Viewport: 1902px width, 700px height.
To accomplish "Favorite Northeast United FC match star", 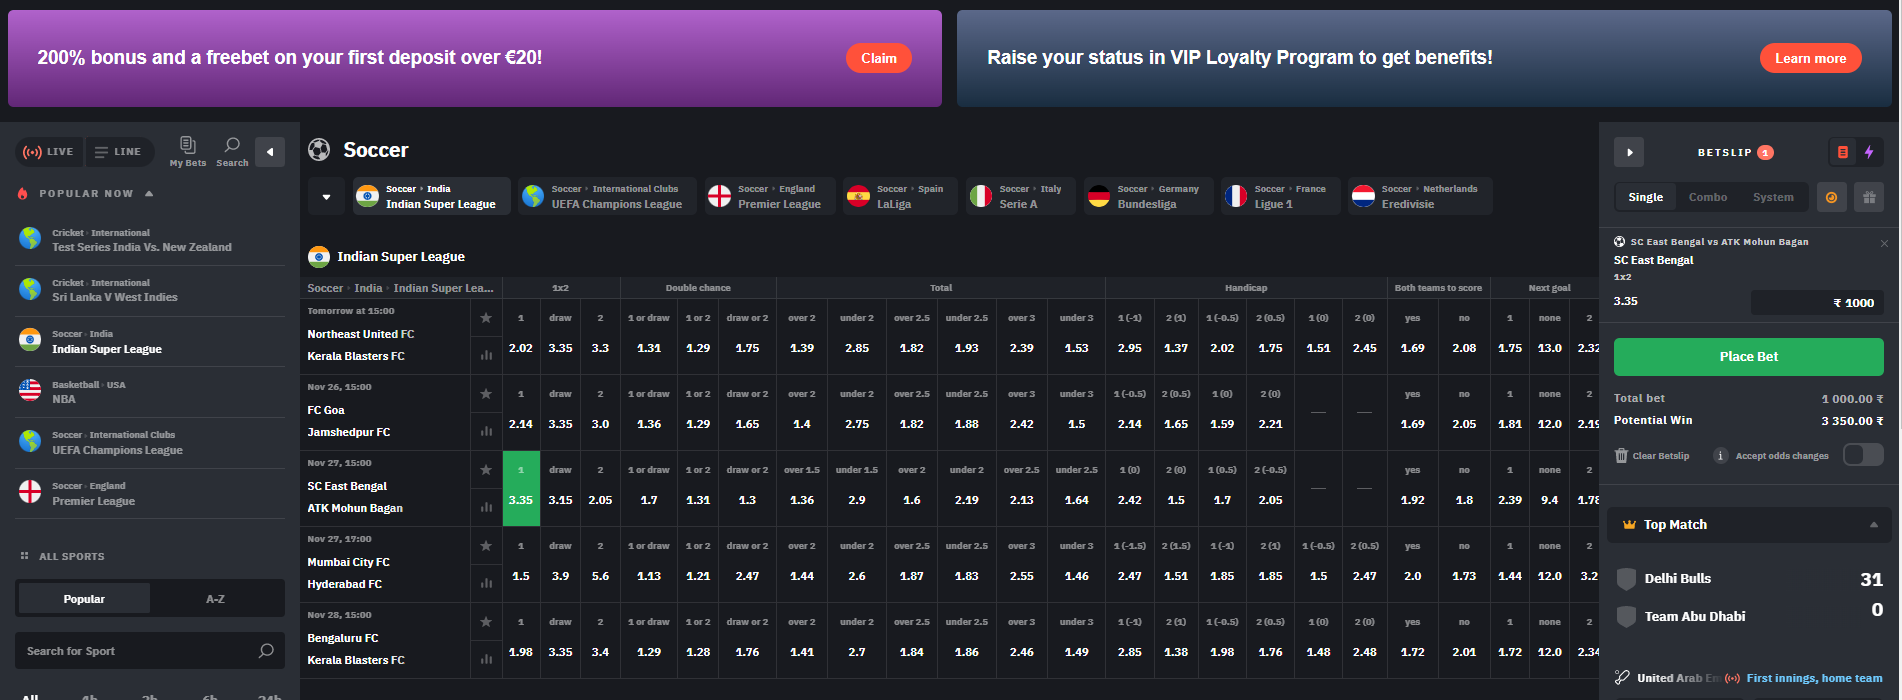I will pos(486,318).
